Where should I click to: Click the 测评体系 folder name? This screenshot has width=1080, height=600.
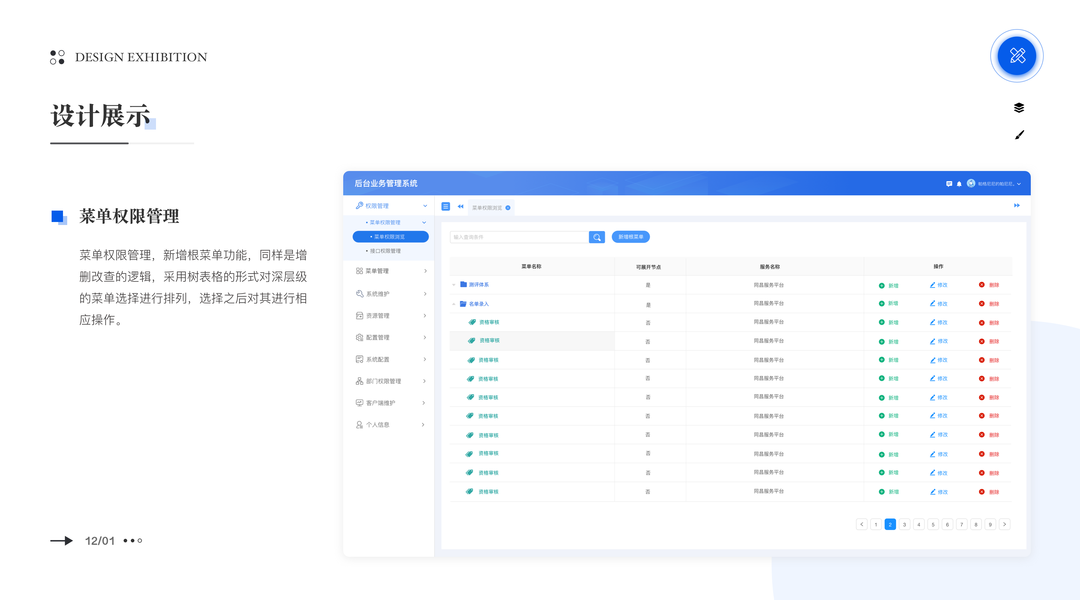tap(479, 285)
